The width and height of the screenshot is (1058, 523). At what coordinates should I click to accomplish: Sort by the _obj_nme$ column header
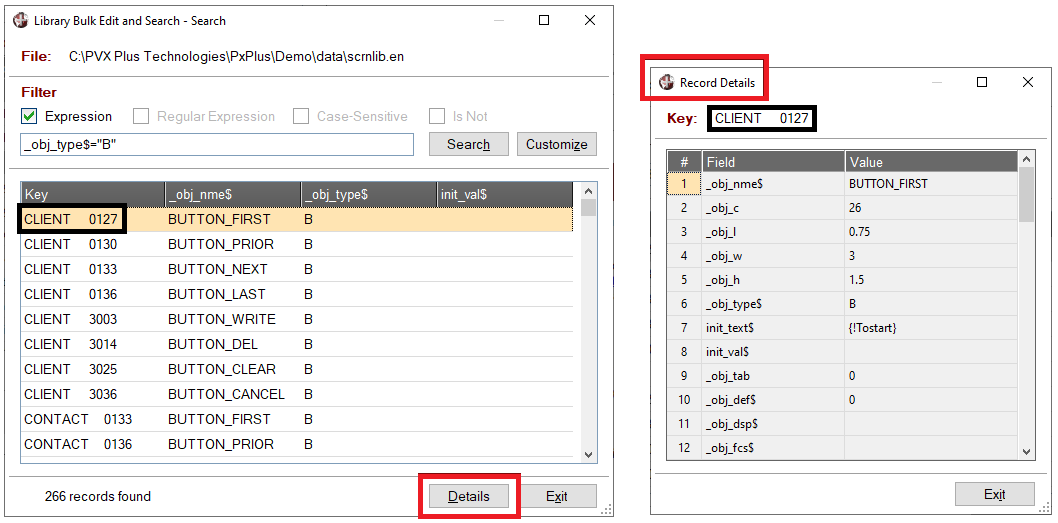pos(232,194)
